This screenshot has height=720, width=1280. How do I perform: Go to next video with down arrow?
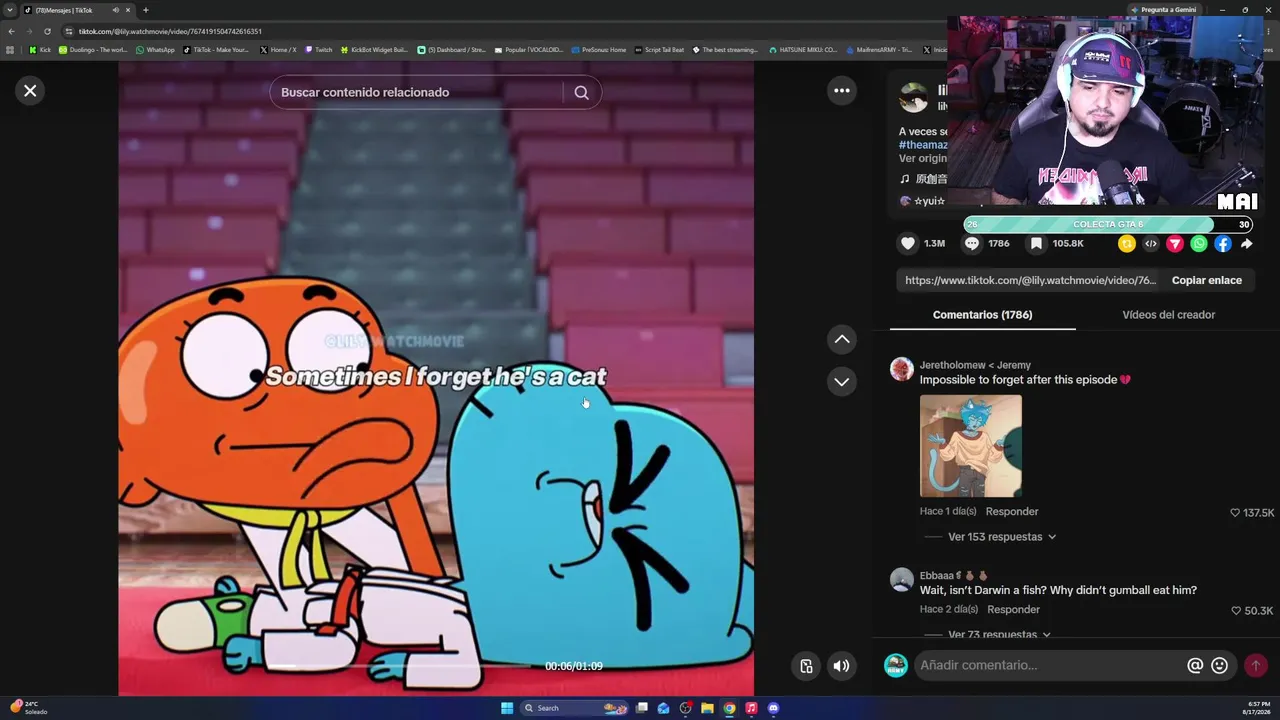(842, 382)
